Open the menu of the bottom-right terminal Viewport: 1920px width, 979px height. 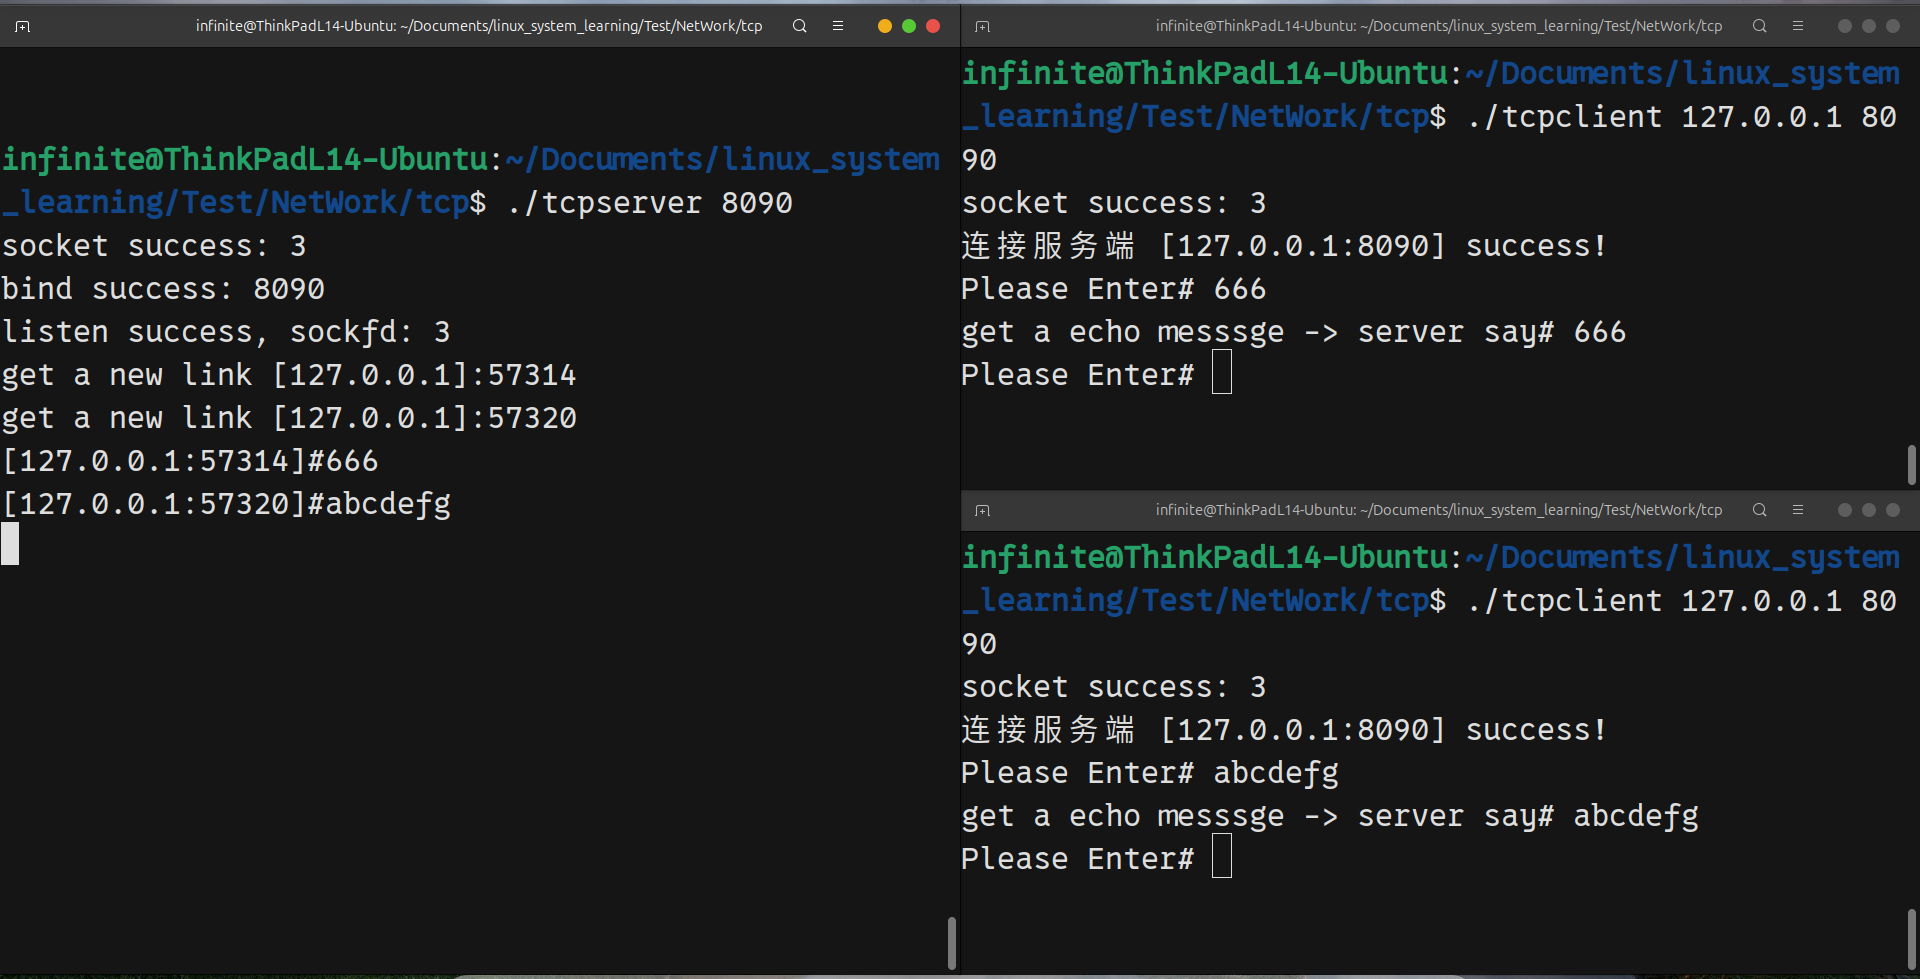coord(1799,510)
